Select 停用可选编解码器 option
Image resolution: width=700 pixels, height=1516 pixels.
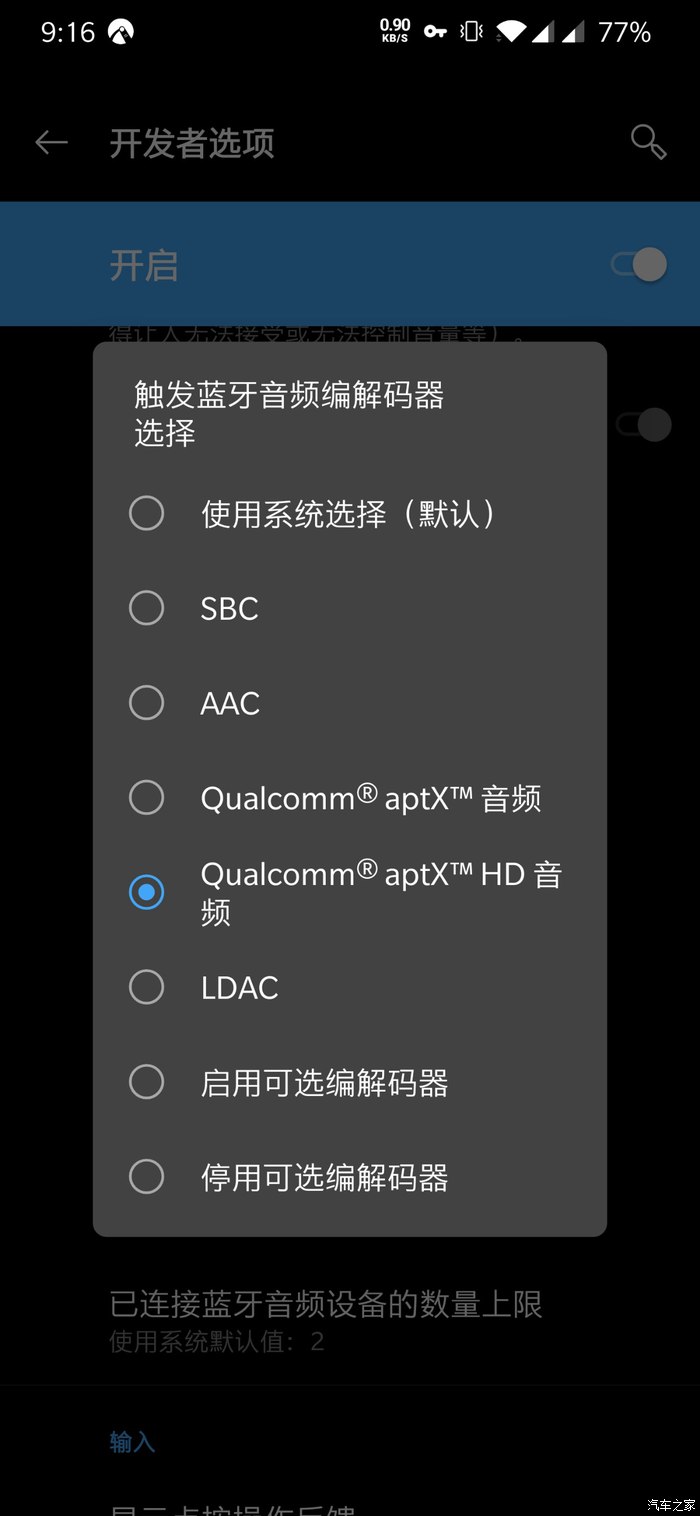pos(350,1177)
